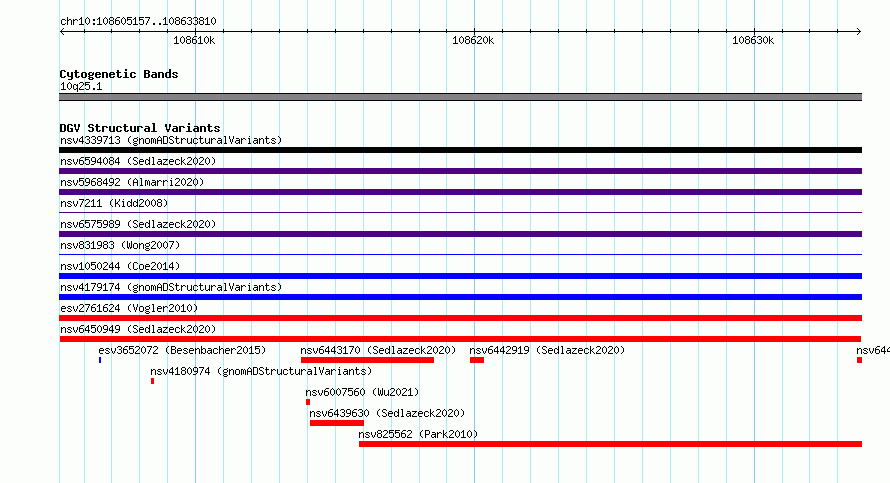The width and height of the screenshot is (890, 483).
Task: Open nsv6443170 (Sedlazeck2020) label
Action: pos(378,350)
